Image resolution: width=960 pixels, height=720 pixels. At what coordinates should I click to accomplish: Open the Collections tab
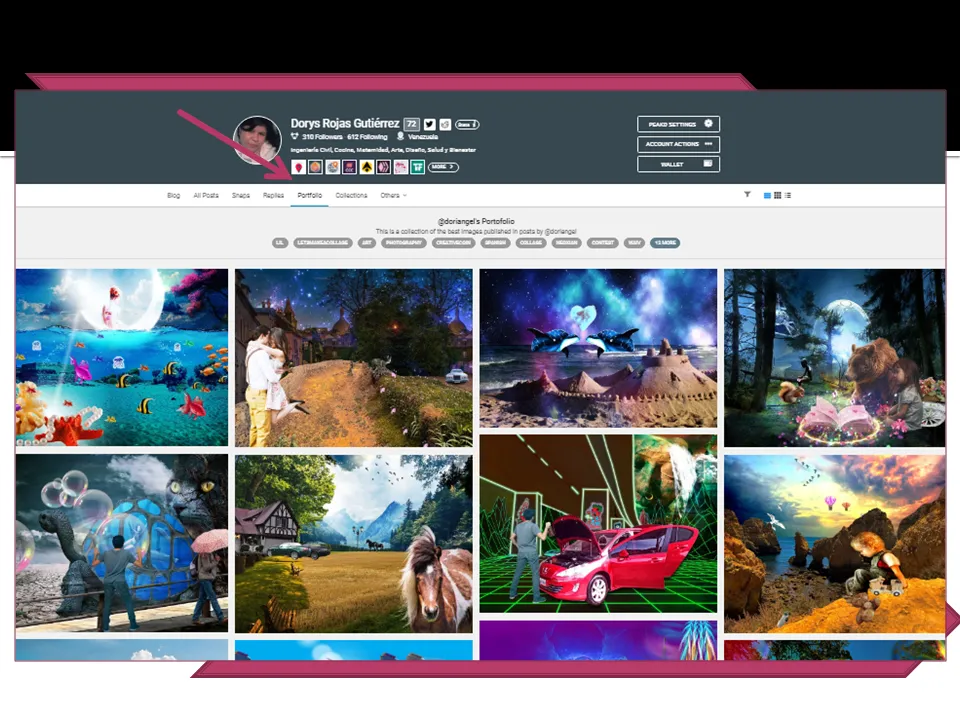[x=351, y=195]
